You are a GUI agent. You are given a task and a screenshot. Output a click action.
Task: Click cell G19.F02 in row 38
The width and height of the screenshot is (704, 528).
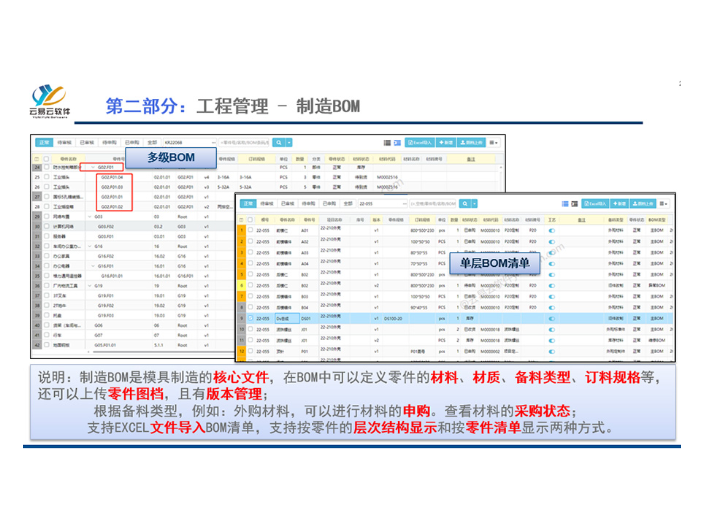106,306
